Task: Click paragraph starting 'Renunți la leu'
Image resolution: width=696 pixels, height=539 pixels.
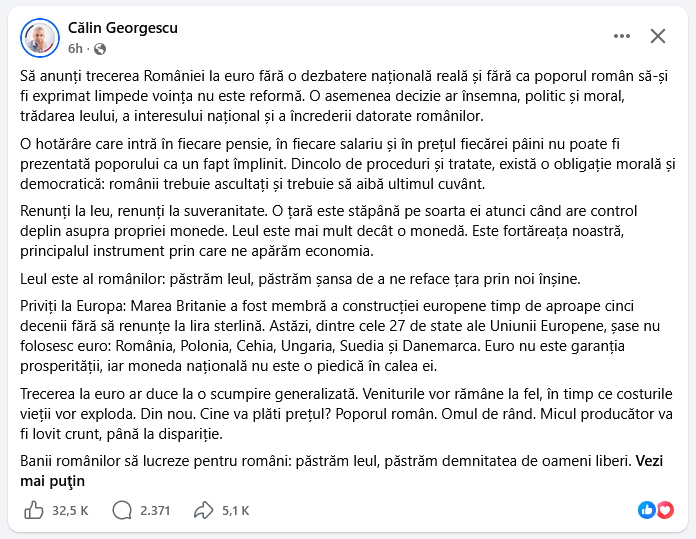Action: [x=328, y=231]
